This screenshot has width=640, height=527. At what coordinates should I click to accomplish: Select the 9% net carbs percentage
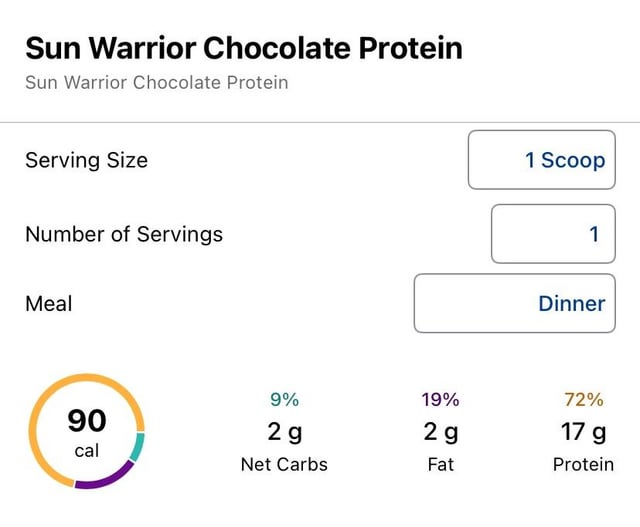(x=284, y=400)
